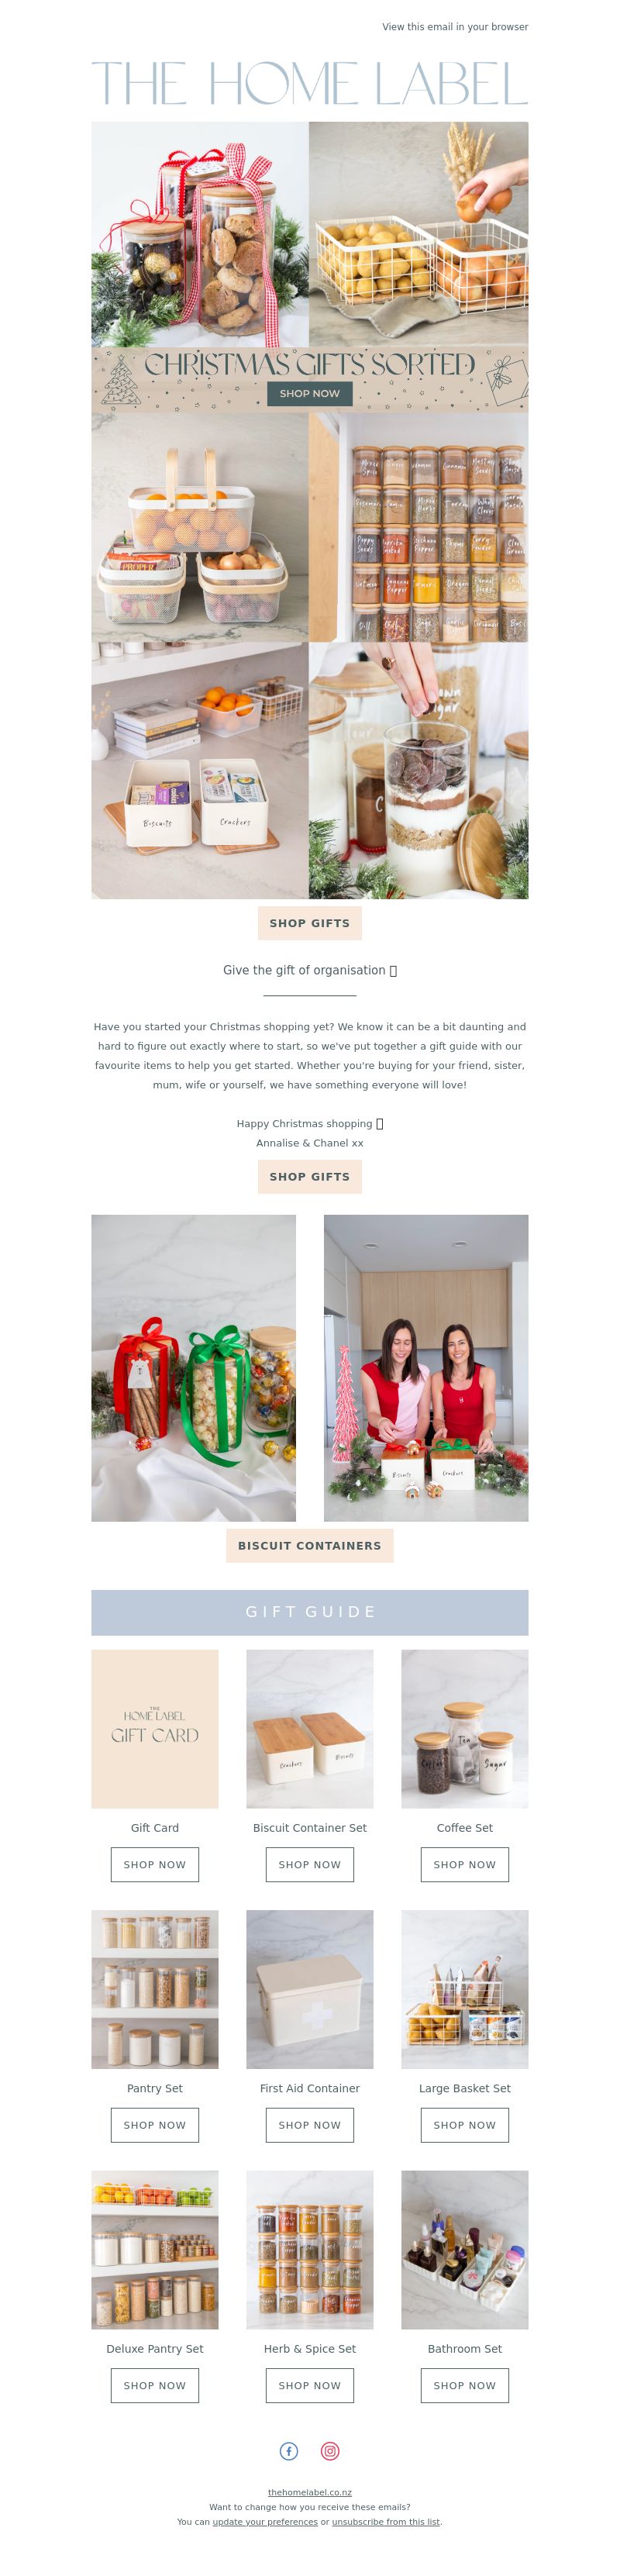The image size is (620, 2576).
Task: Click Shop Now on Christmas Gifts Sorted banner
Action: coord(310,393)
